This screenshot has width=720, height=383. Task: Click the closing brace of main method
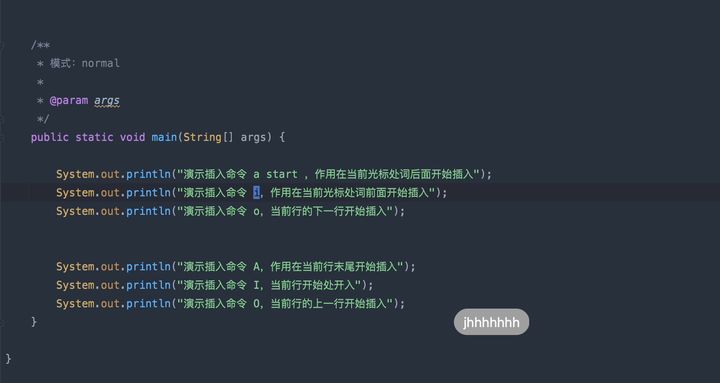[x=34, y=321]
